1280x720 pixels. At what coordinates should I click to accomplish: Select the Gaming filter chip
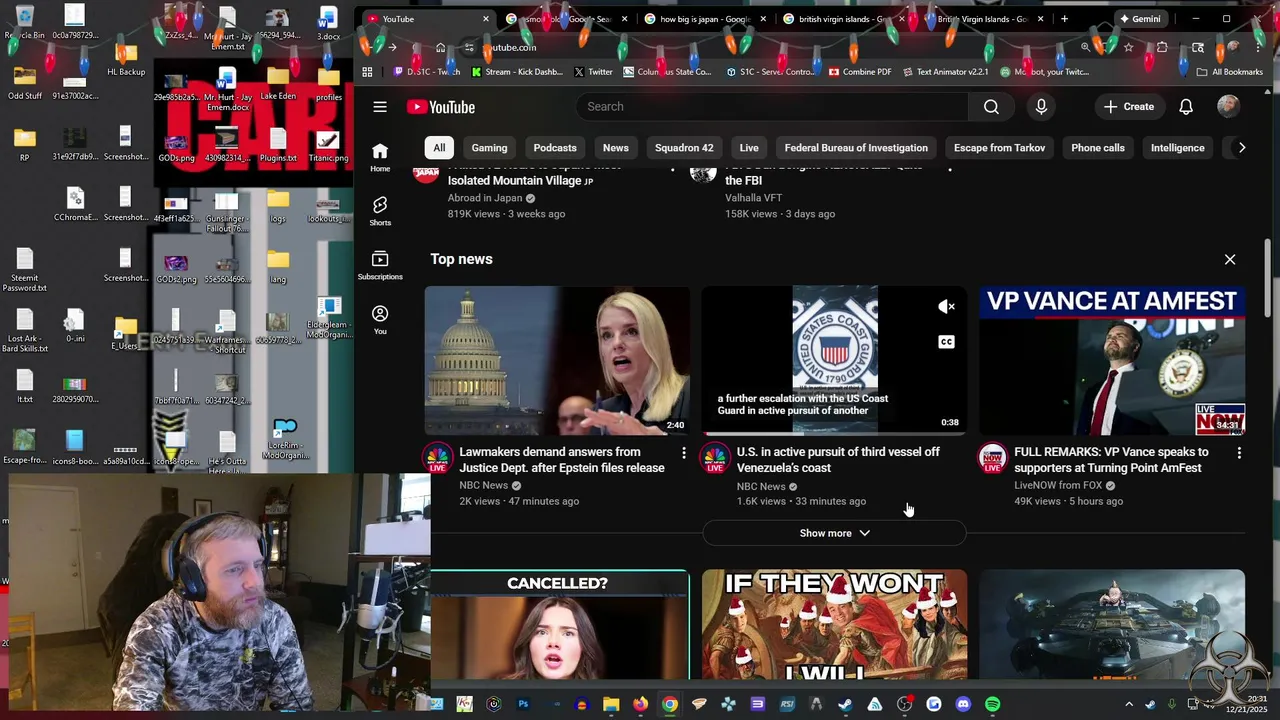489,148
